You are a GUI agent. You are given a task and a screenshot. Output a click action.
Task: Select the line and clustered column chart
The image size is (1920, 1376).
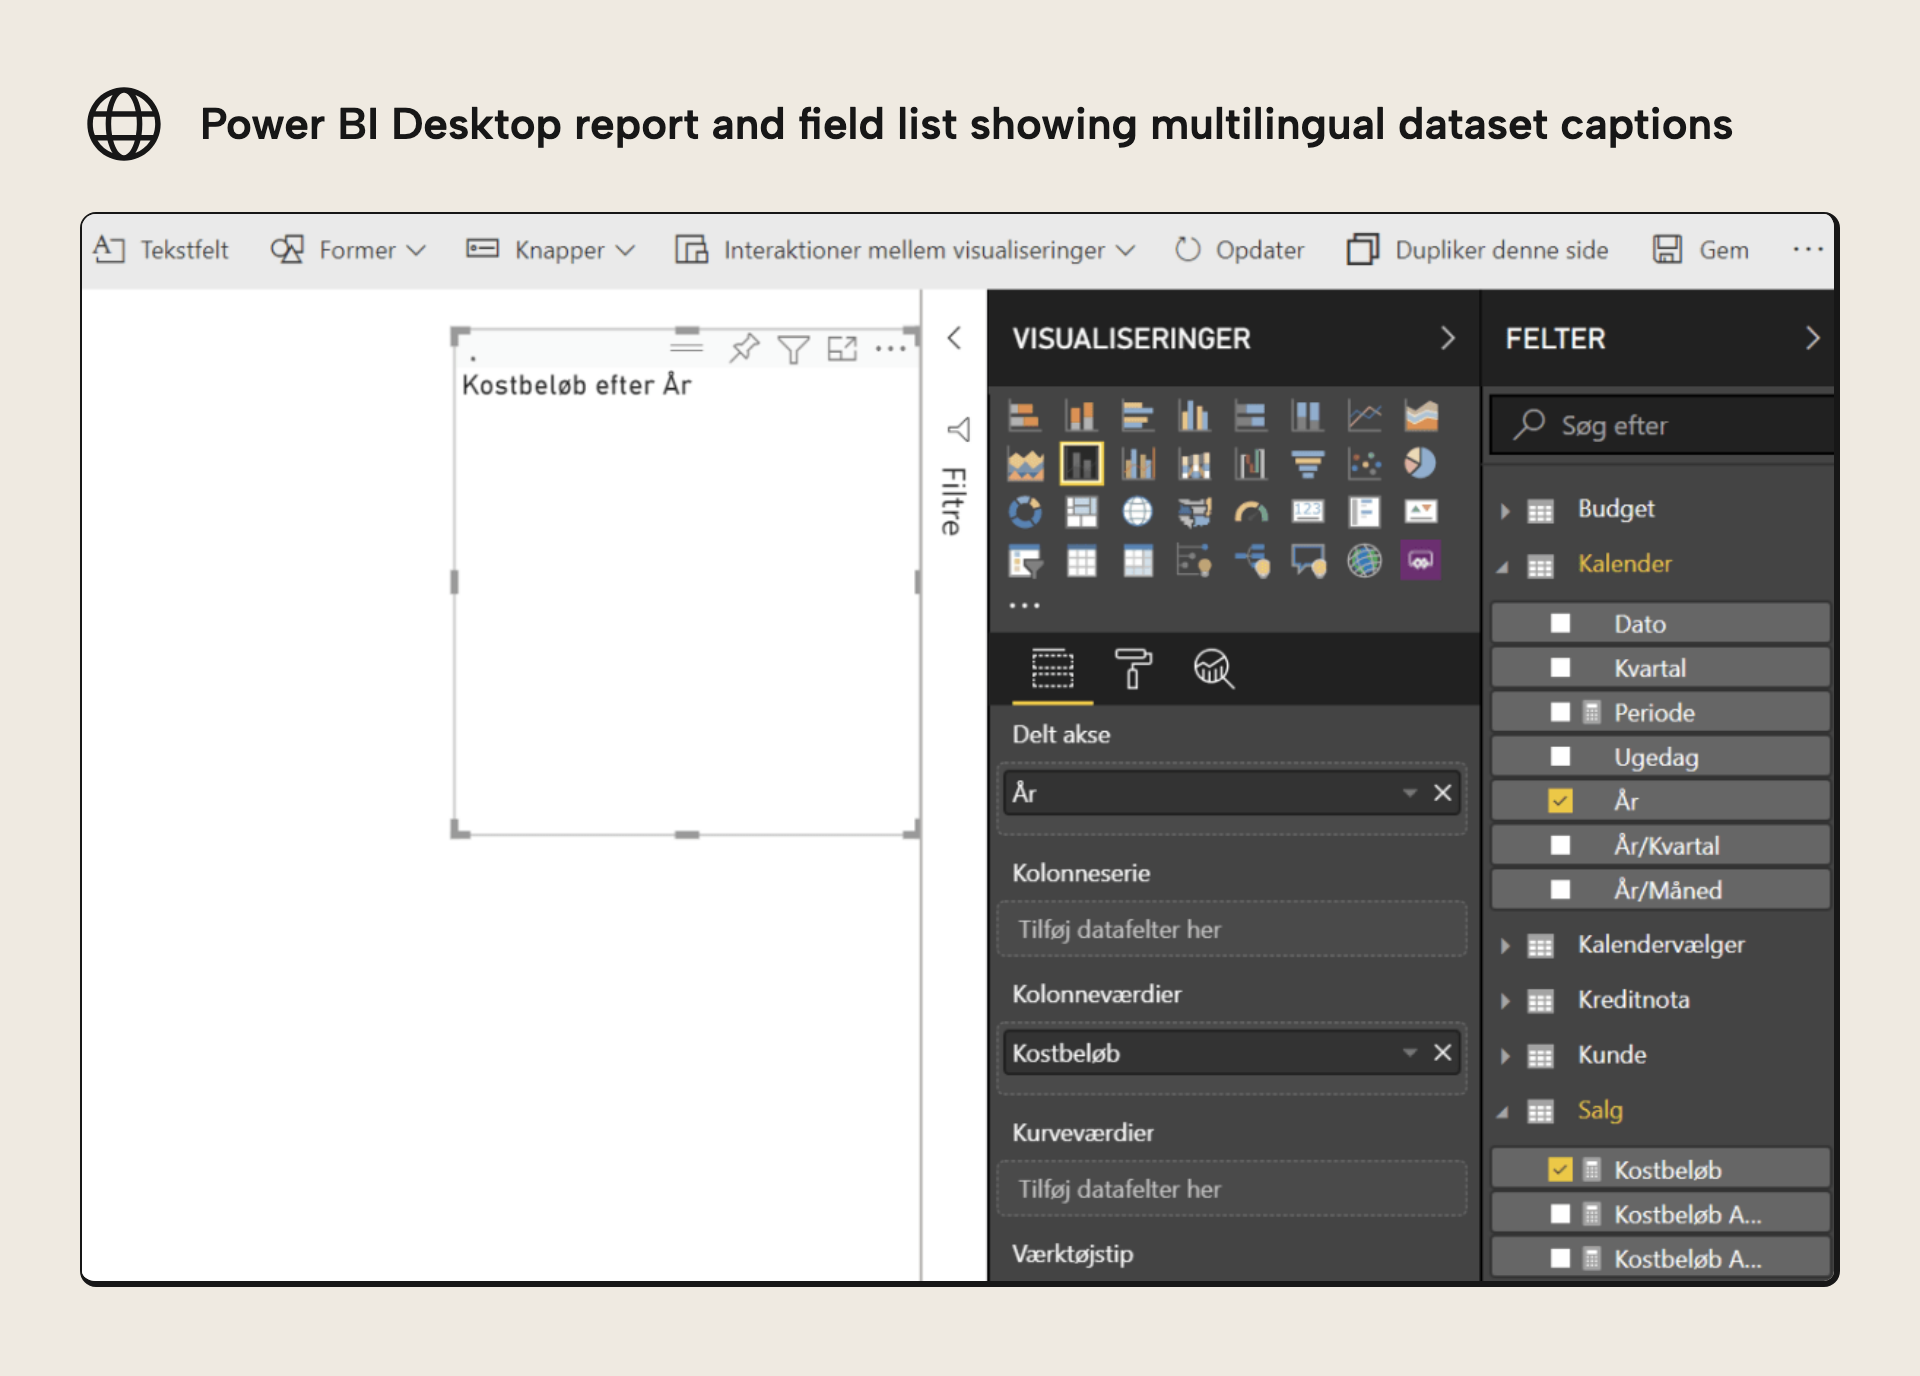click(1138, 463)
